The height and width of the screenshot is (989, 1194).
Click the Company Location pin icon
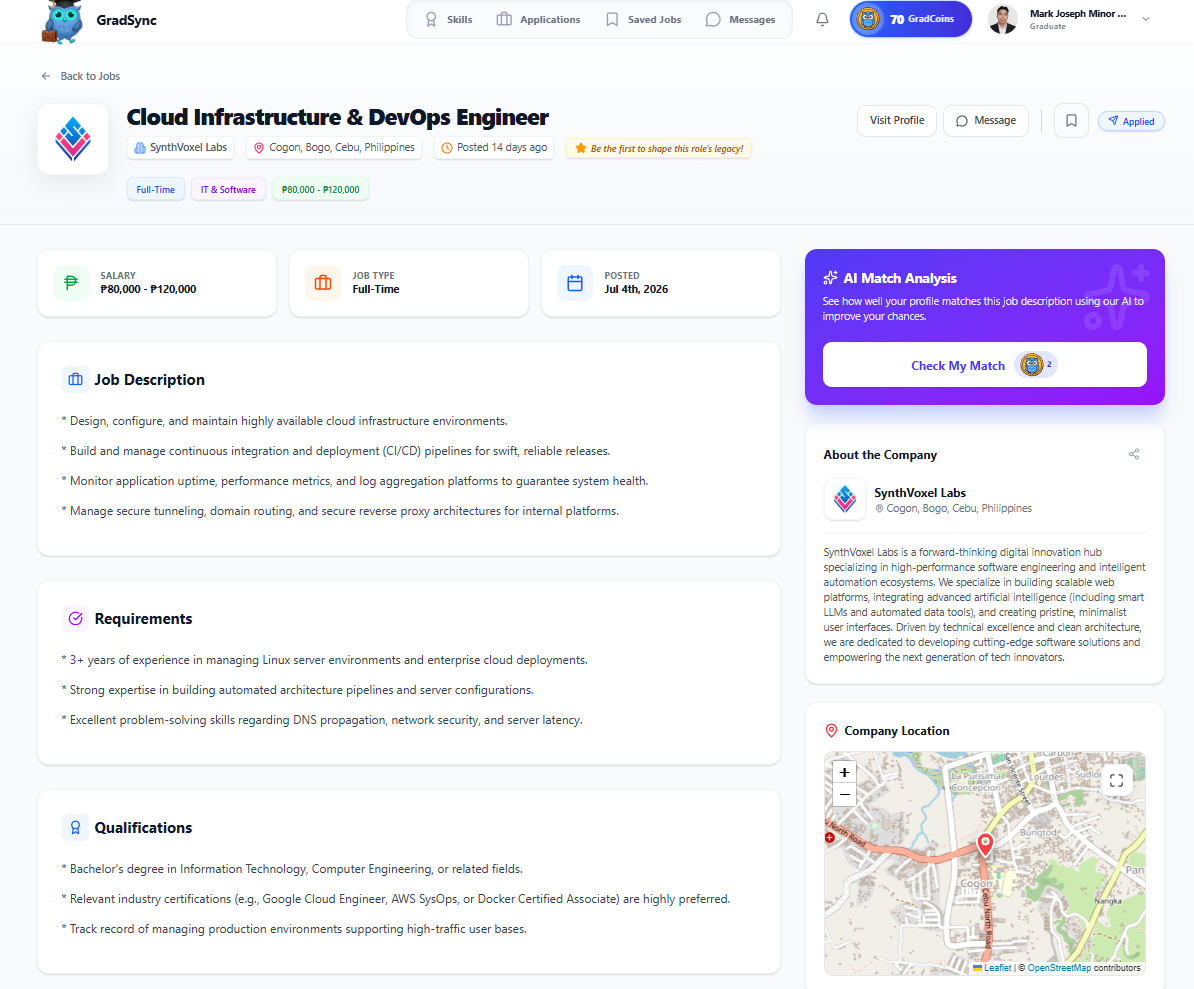[x=831, y=731]
